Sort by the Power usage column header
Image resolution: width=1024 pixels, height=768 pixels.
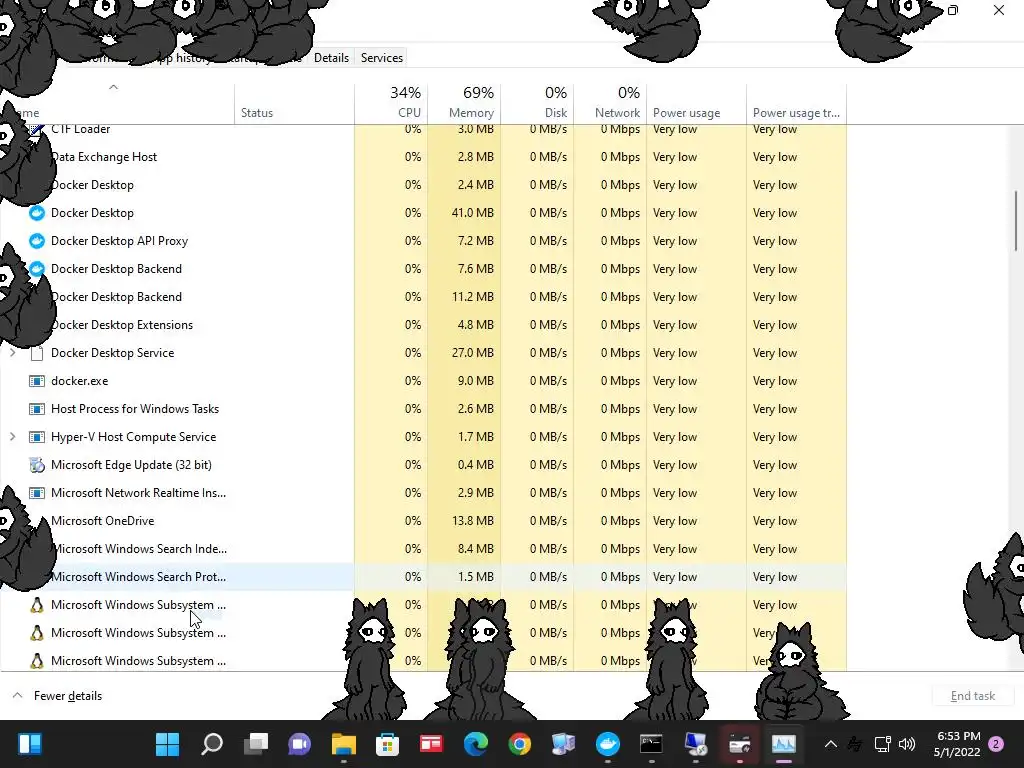click(x=696, y=103)
